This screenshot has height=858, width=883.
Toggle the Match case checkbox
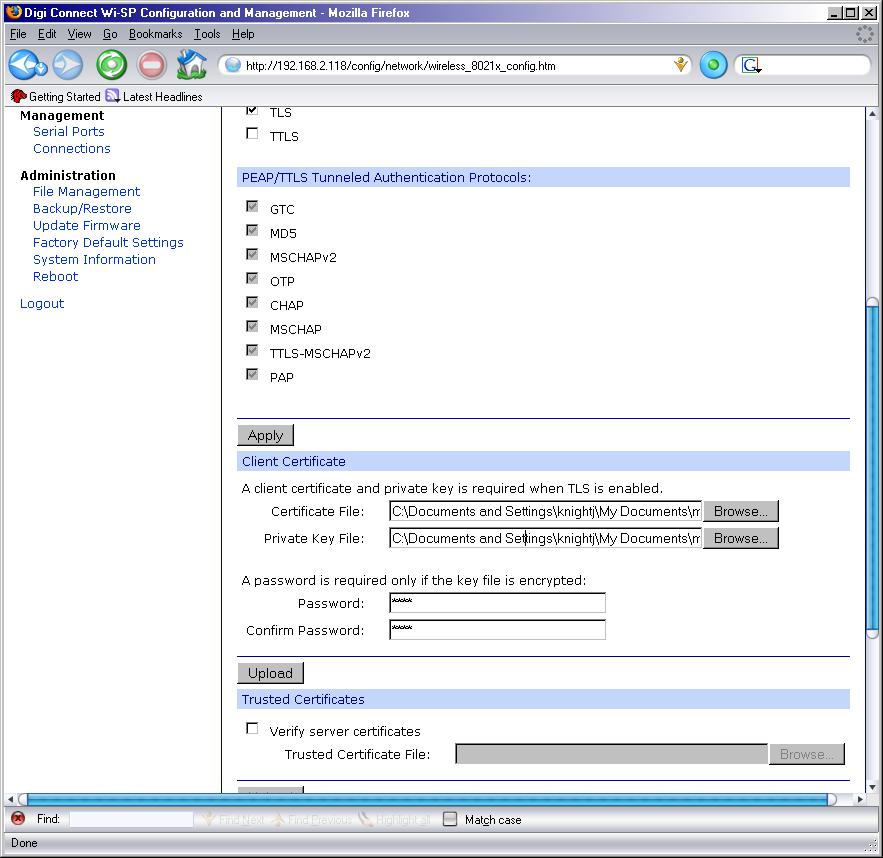coord(450,819)
